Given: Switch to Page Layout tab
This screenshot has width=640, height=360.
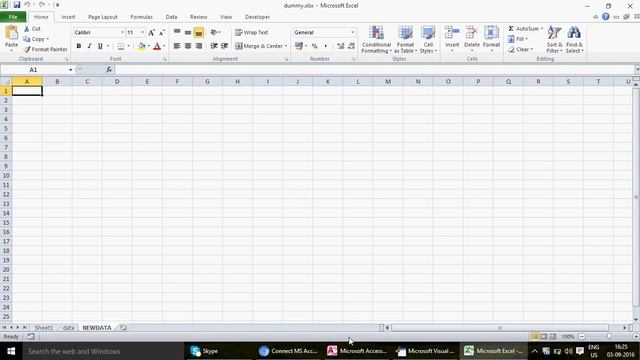Looking at the screenshot, I should coord(102,17).
